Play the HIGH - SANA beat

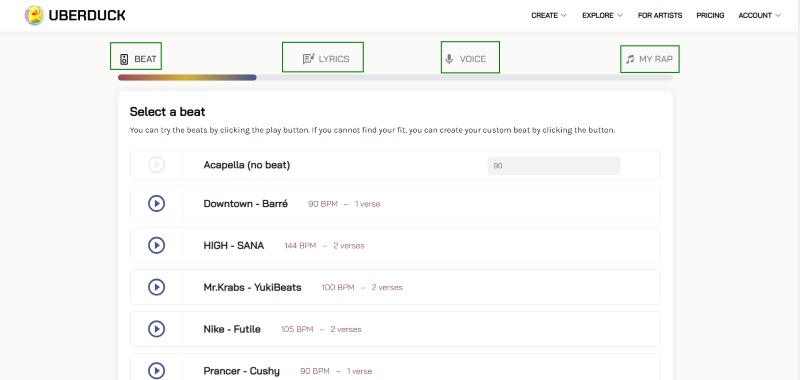click(157, 245)
